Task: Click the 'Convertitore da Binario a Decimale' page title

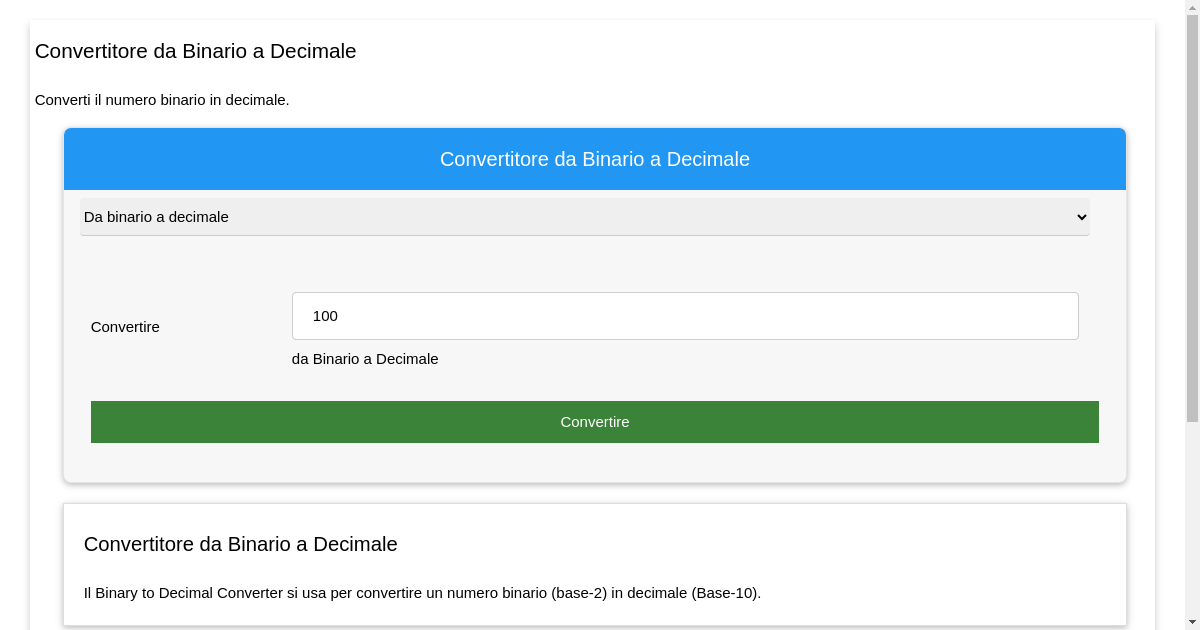Action: (196, 51)
